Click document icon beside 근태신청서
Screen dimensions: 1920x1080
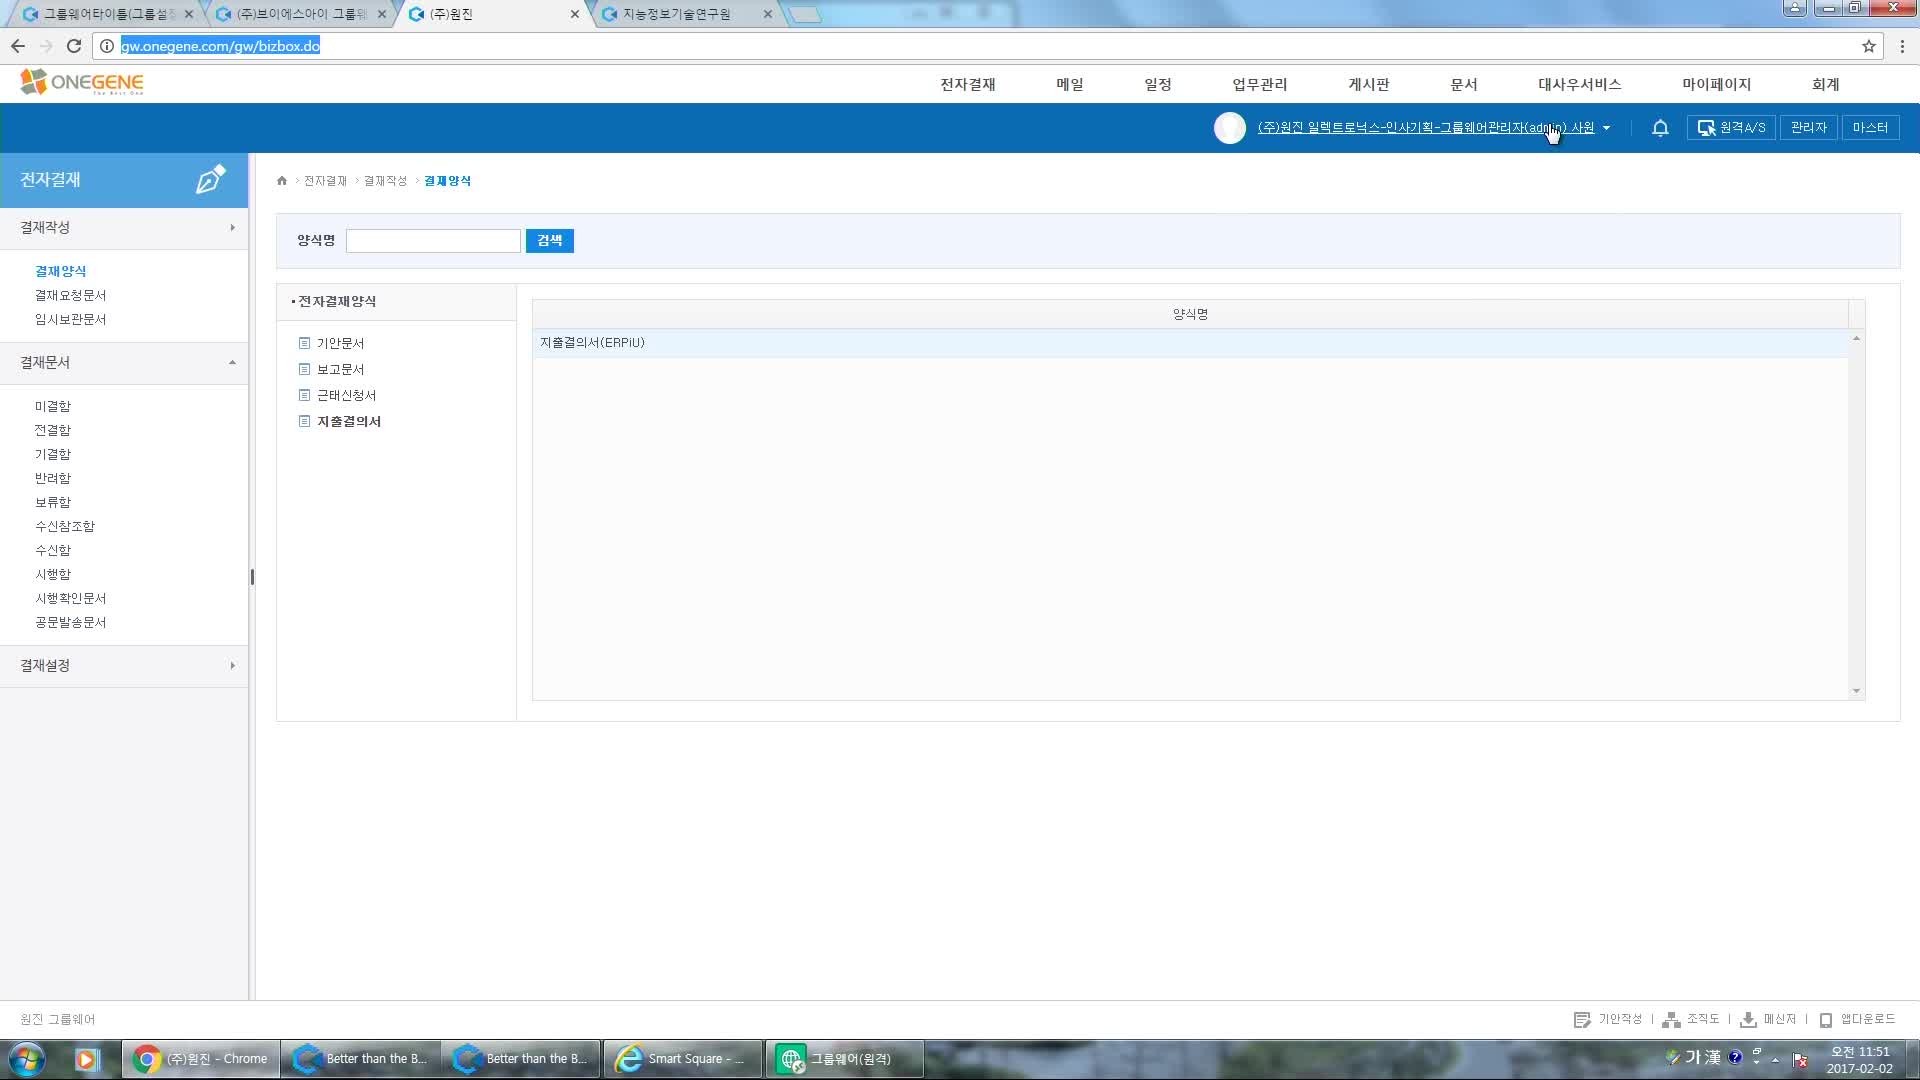click(x=304, y=395)
